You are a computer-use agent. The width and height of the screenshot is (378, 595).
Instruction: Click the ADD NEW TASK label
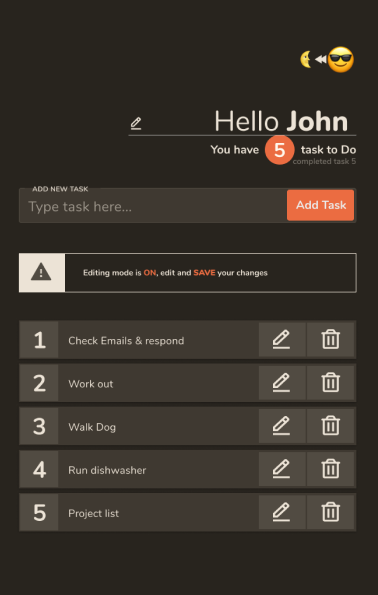click(x=60, y=189)
